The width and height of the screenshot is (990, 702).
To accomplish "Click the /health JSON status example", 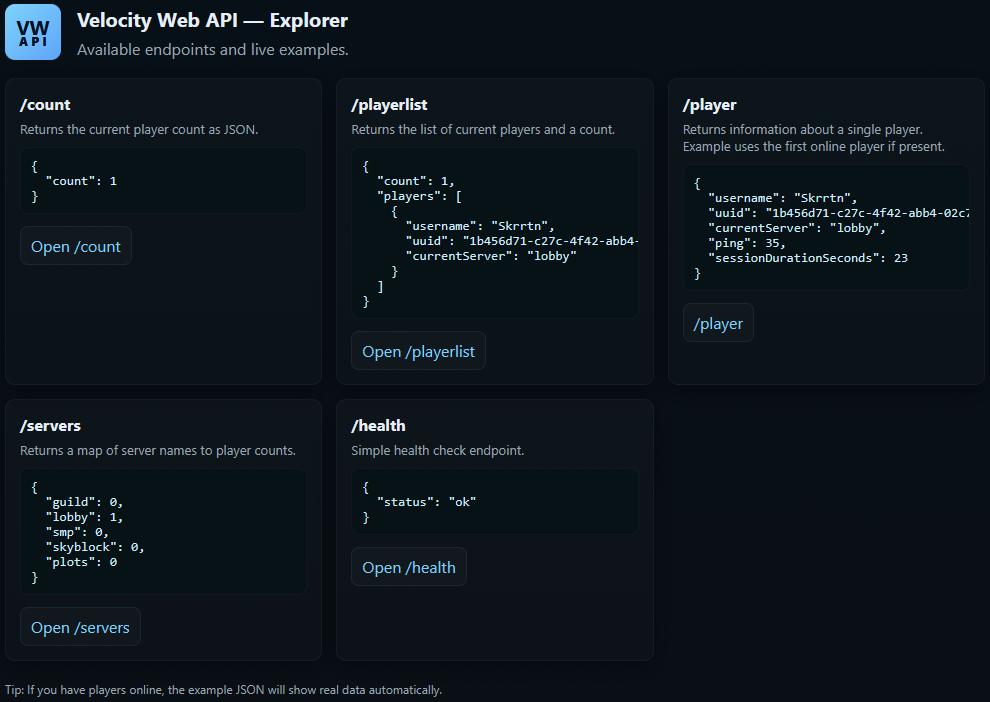I will pos(494,501).
